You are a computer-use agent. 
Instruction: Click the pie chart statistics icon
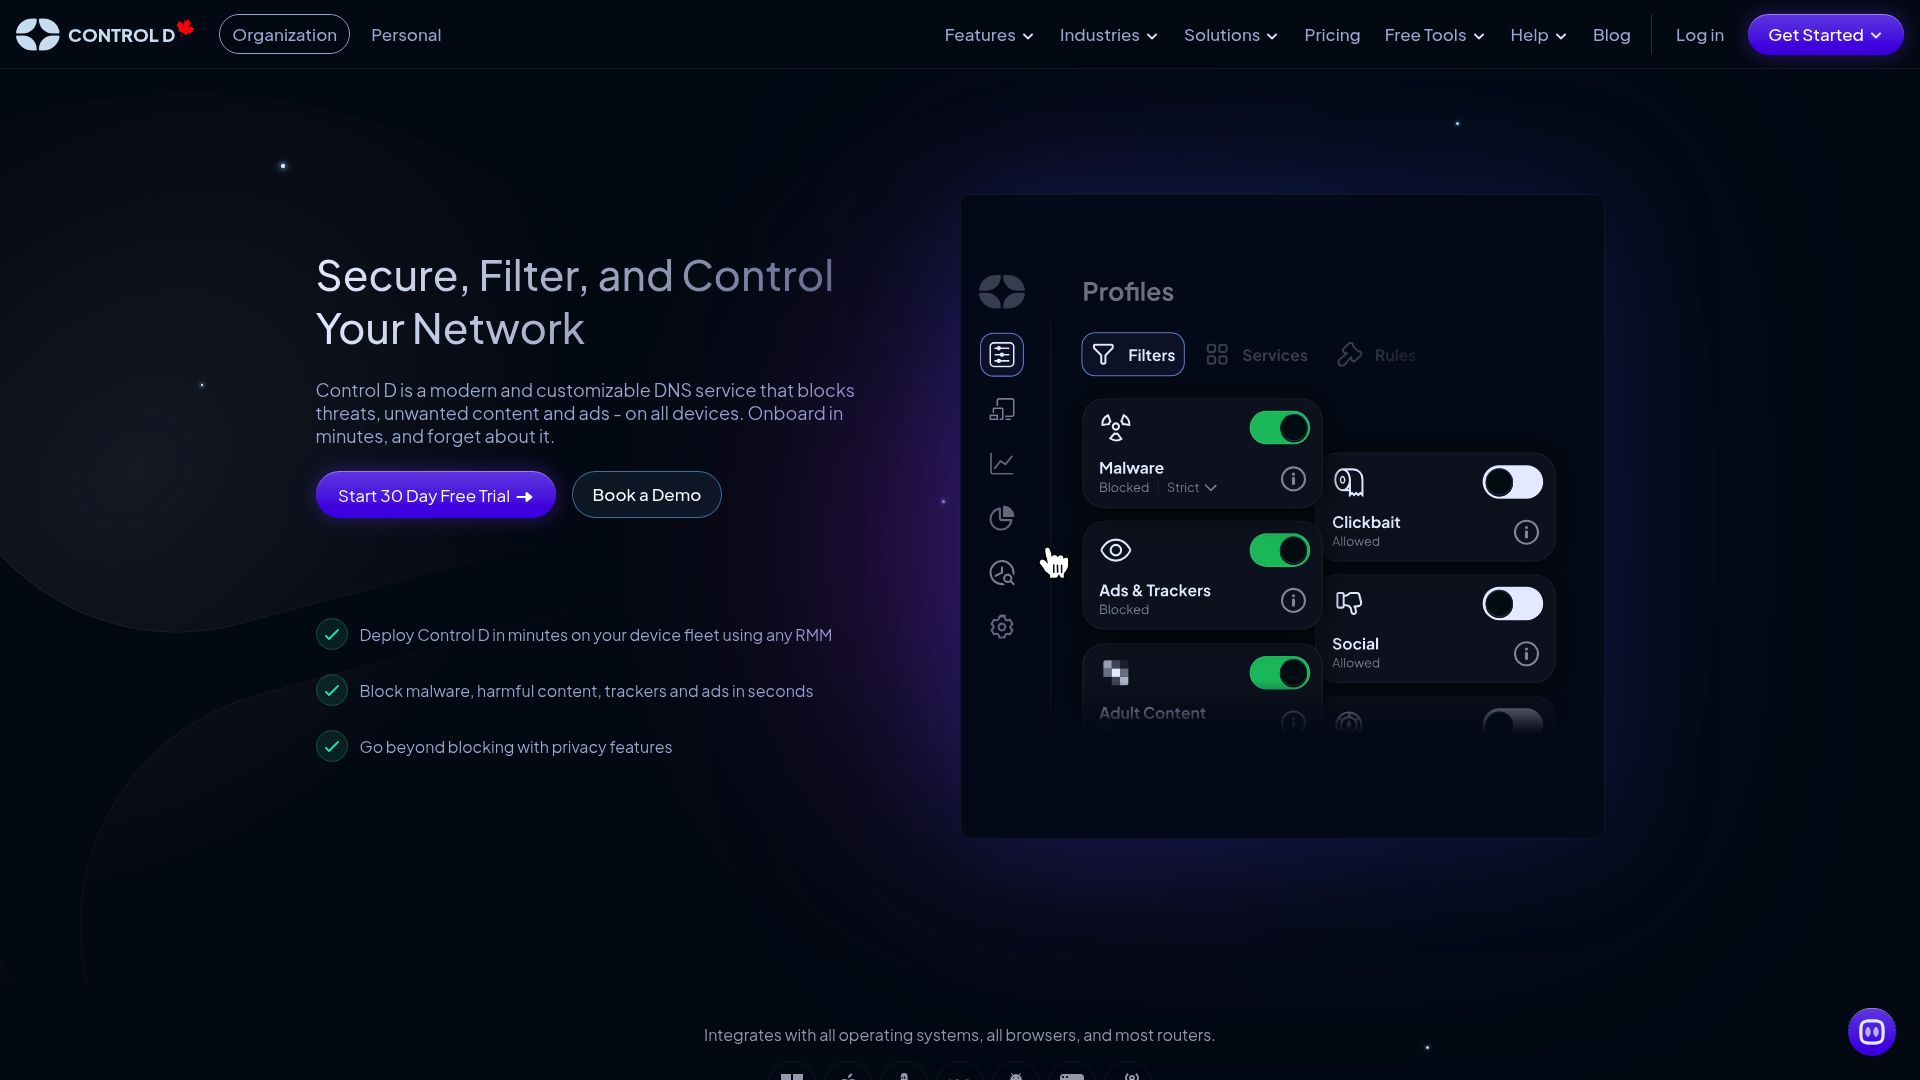pos(1002,518)
